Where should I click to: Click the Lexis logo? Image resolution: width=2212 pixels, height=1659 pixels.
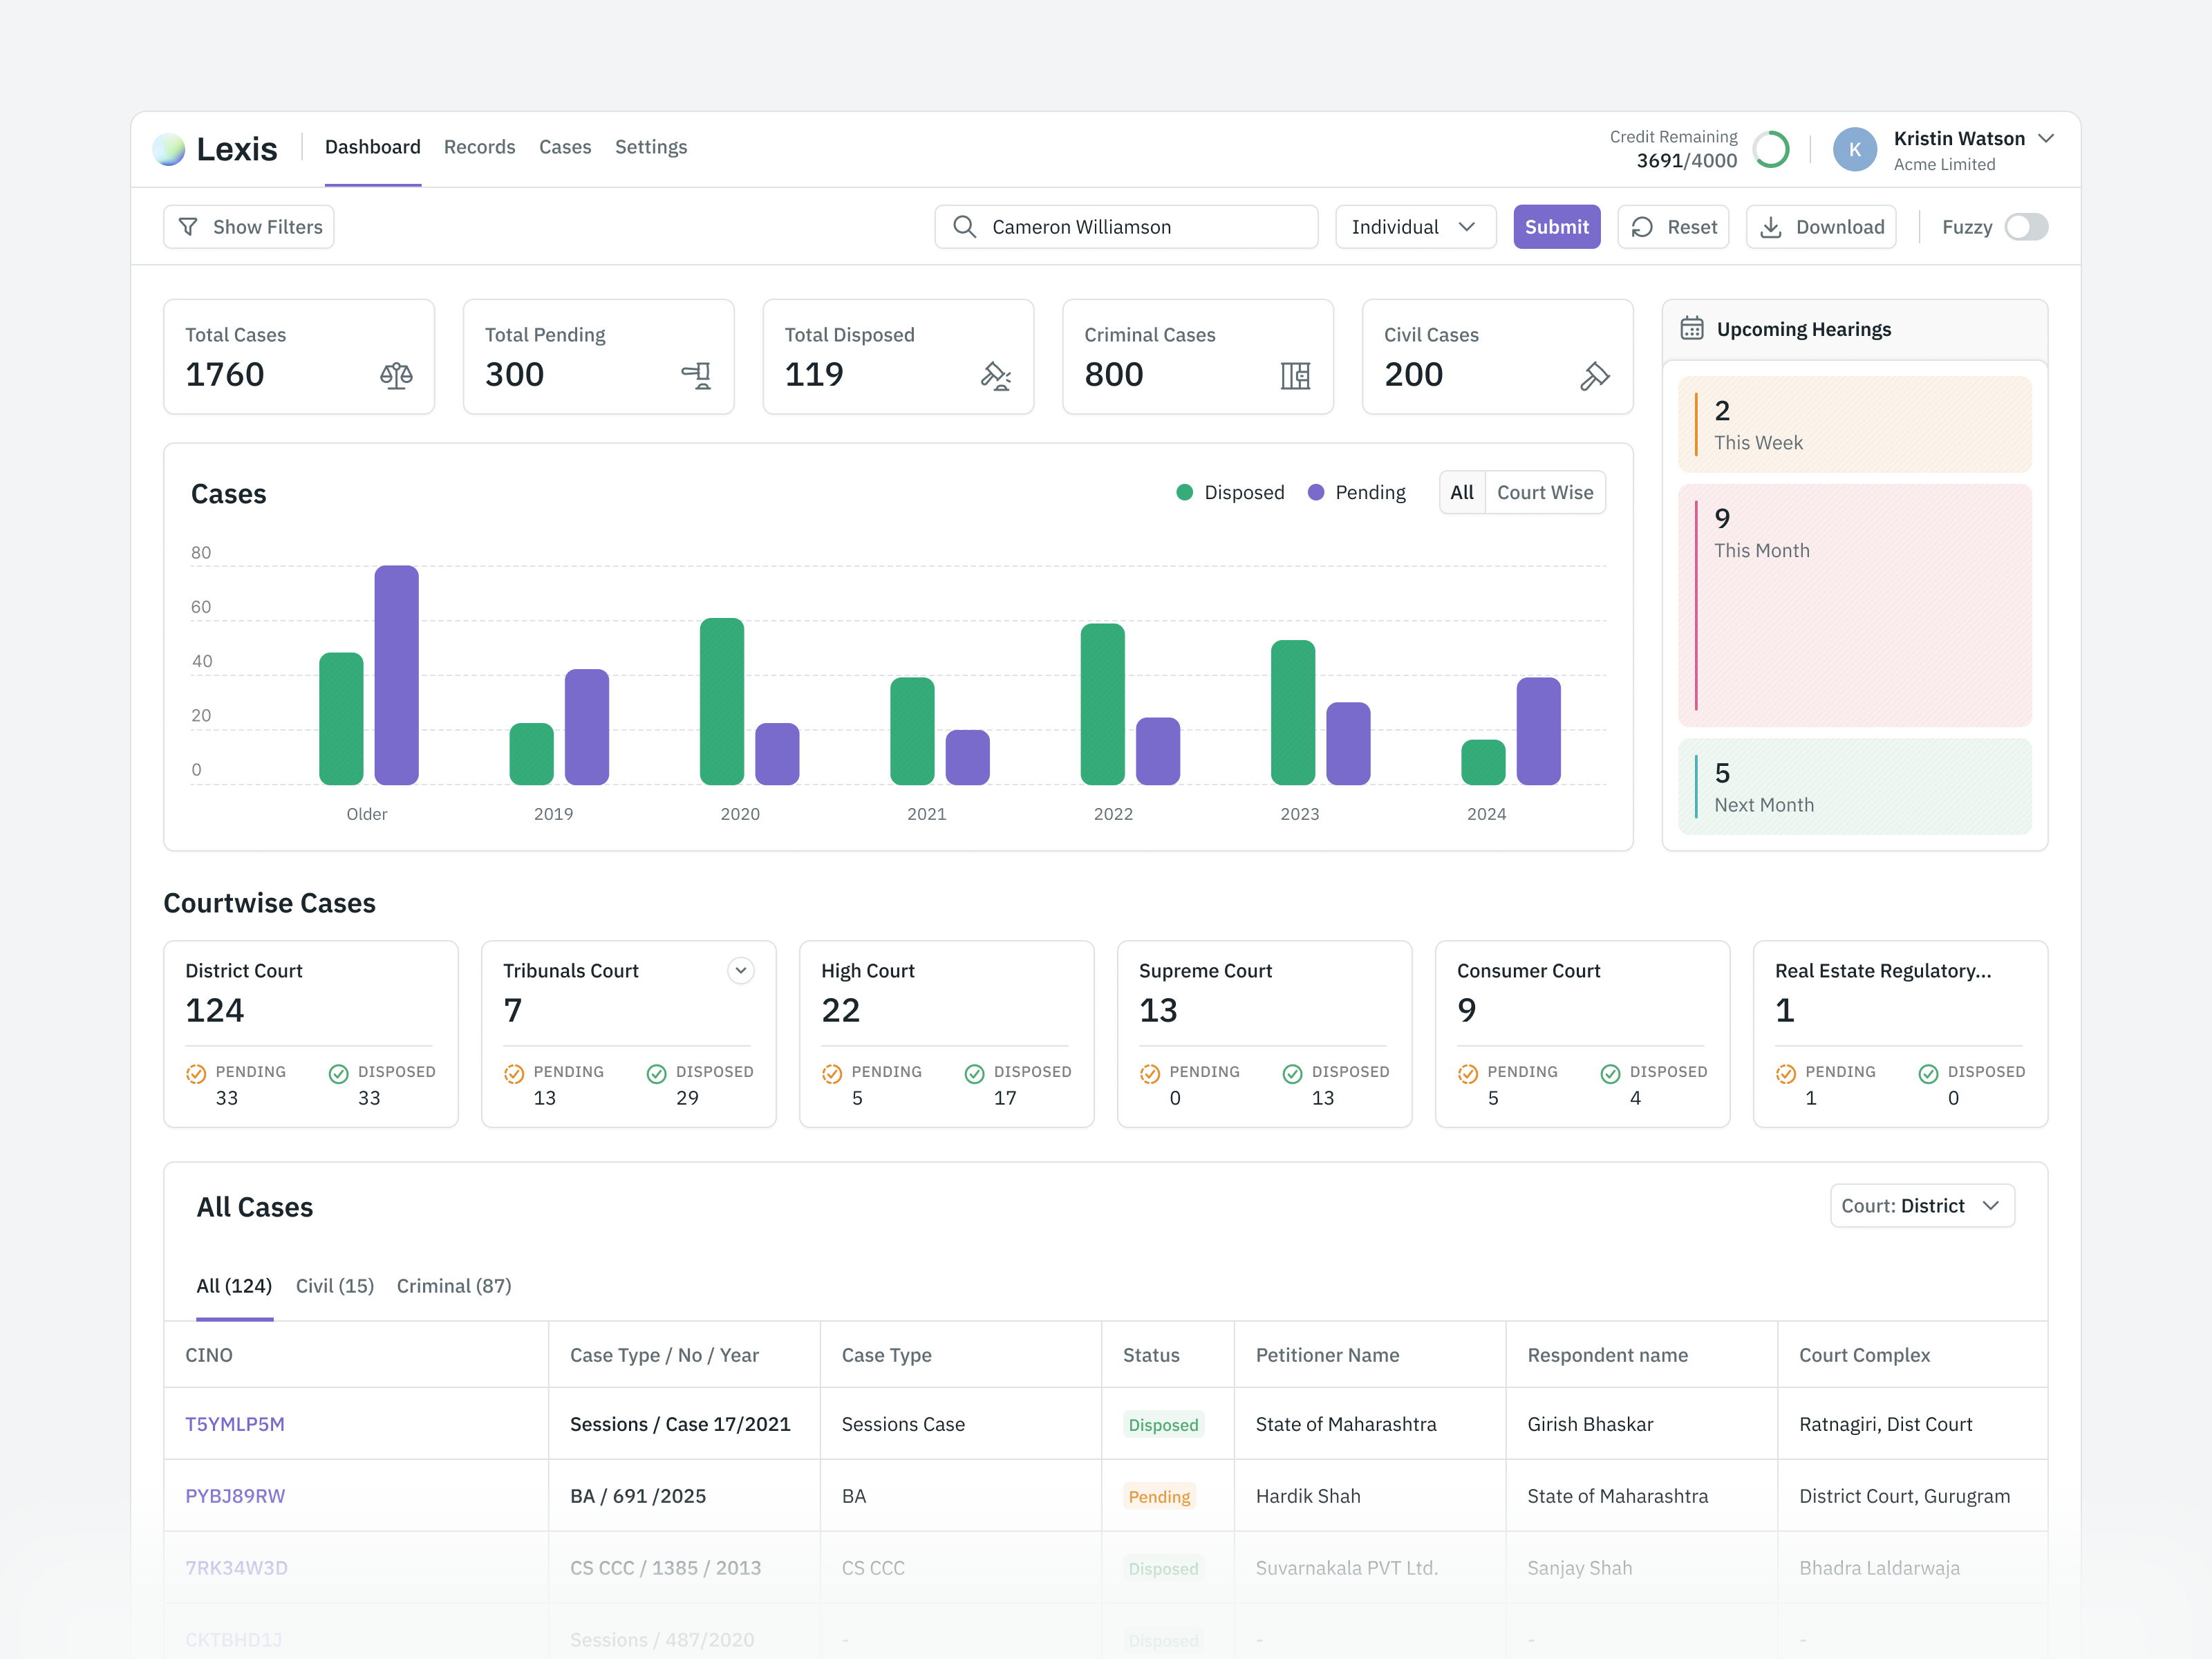169,149
